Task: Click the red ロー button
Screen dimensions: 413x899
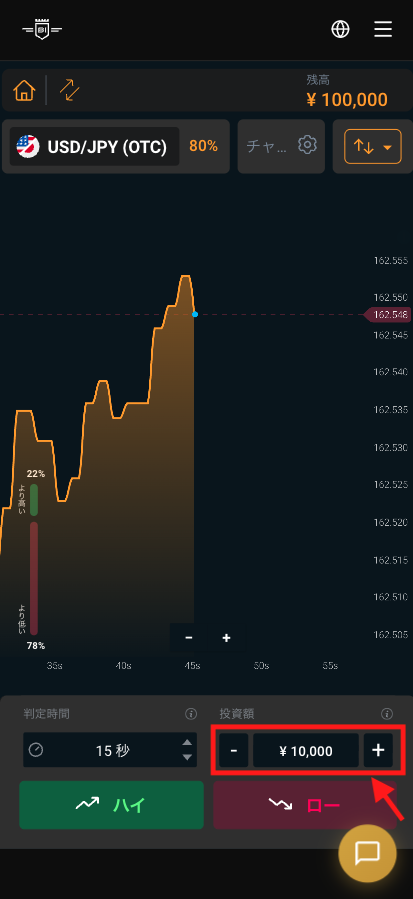Action: tap(305, 805)
